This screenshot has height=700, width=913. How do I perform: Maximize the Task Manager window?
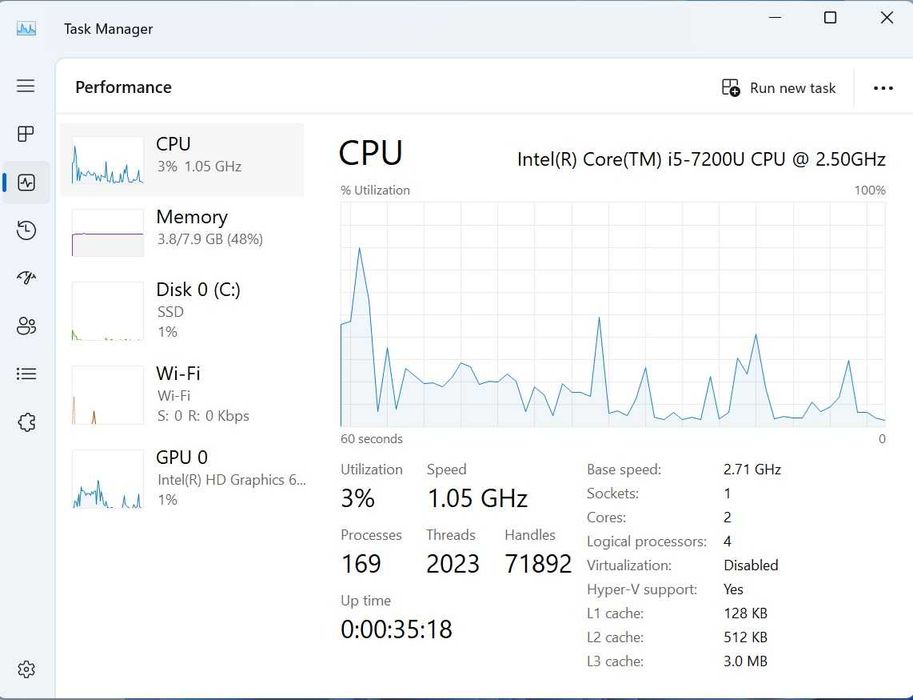[x=830, y=18]
